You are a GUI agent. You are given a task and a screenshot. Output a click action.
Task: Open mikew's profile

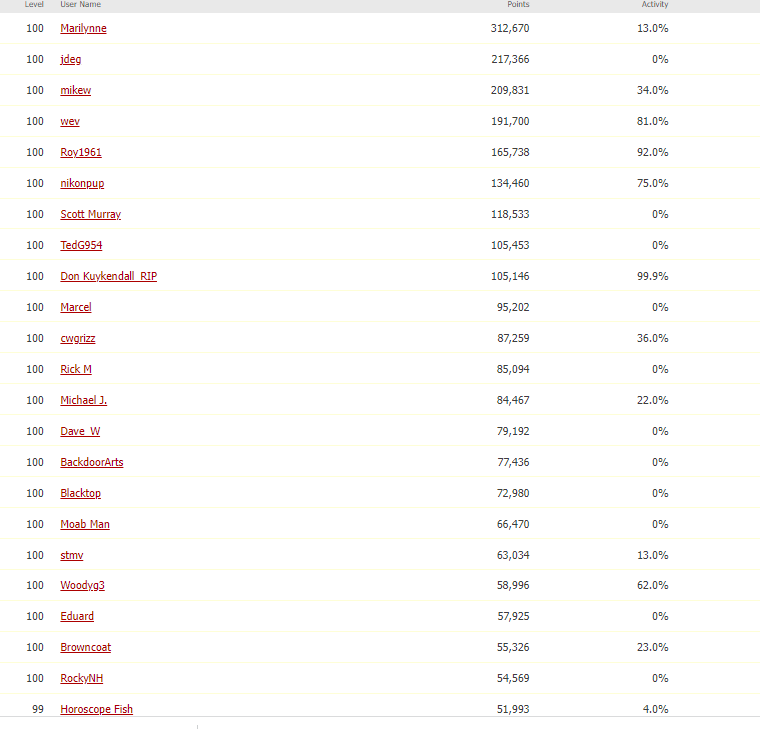[75, 90]
